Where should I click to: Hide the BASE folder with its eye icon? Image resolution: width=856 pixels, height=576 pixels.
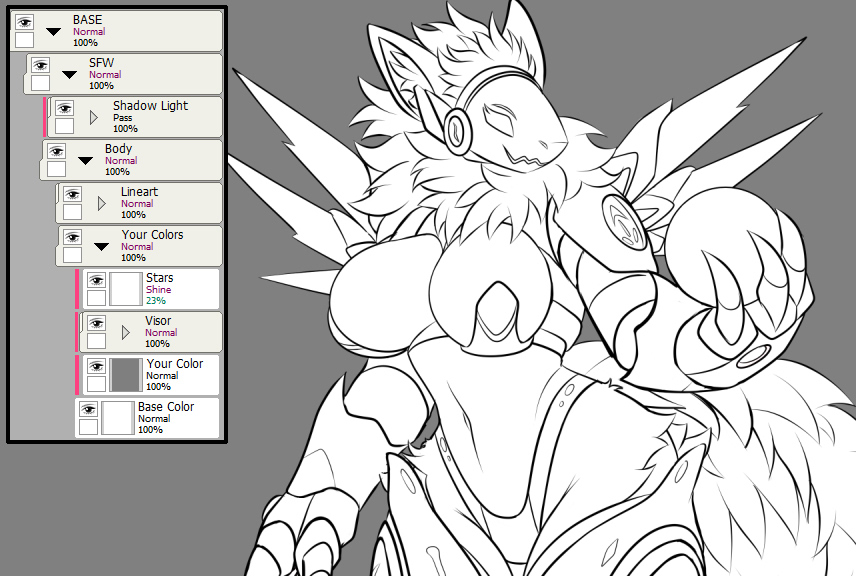click(x=25, y=22)
